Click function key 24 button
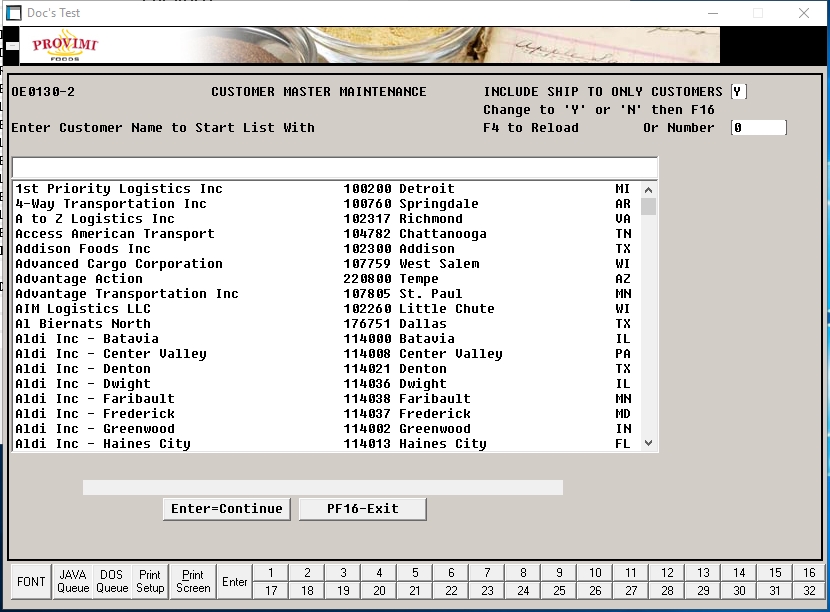 [x=523, y=590]
